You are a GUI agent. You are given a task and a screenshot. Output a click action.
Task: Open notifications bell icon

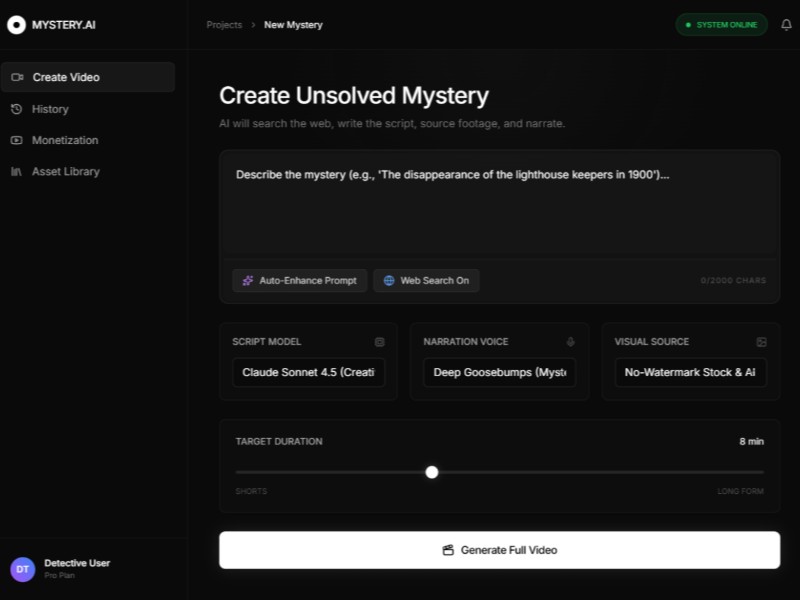tap(786, 25)
